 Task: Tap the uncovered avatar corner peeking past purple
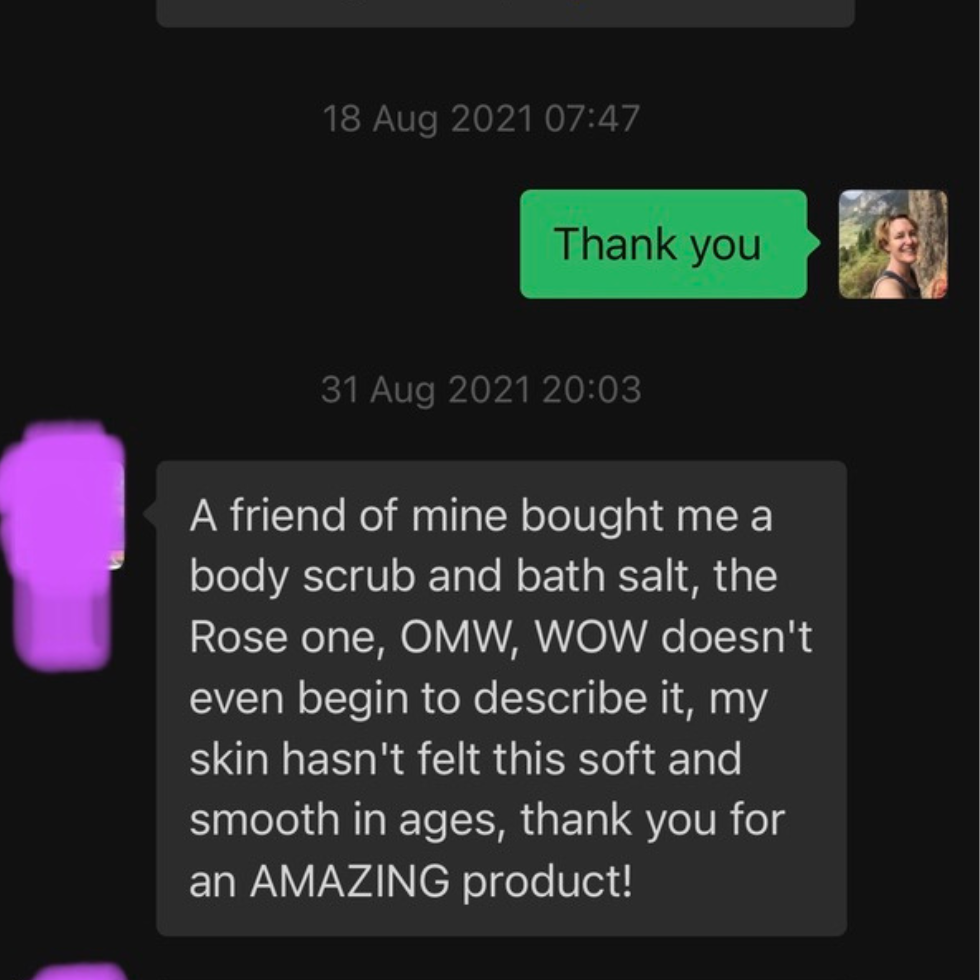tap(116, 560)
